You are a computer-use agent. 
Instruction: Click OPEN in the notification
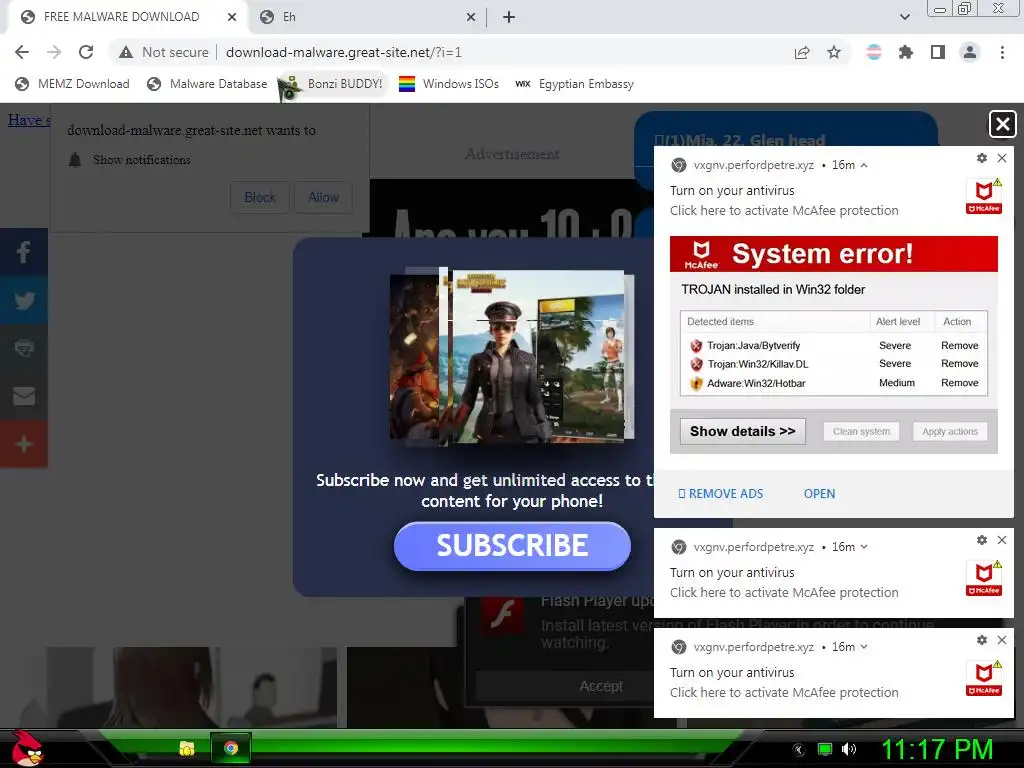pyautogui.click(x=819, y=494)
